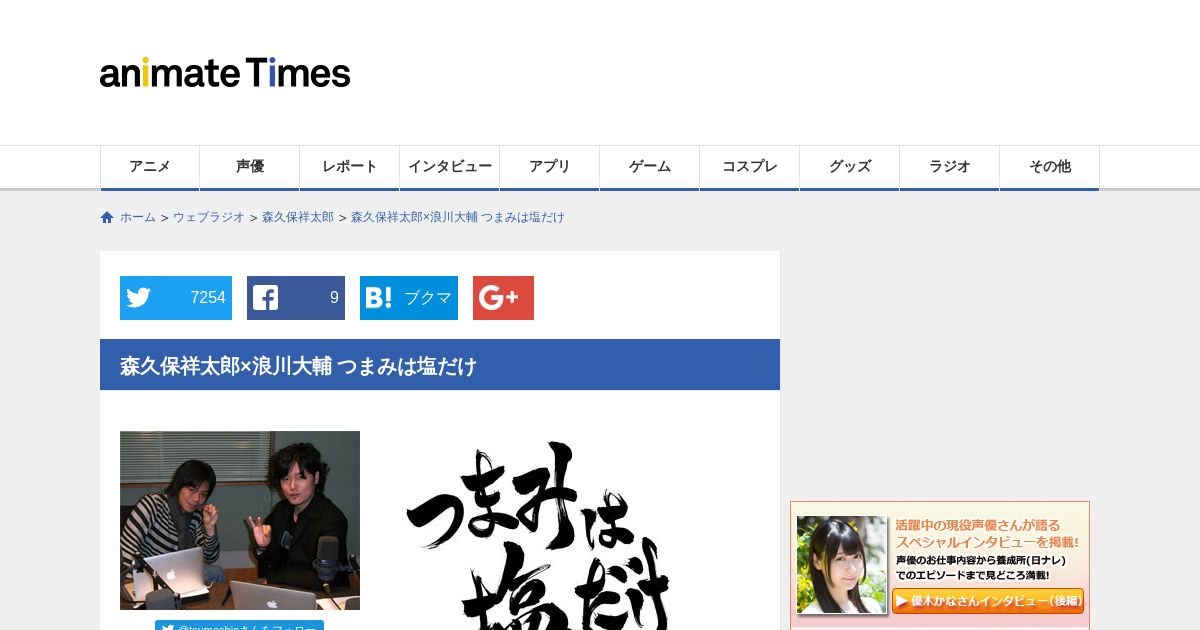This screenshot has width=1200, height=630.
Task: Open the ゲーム menu tab
Action: point(650,167)
